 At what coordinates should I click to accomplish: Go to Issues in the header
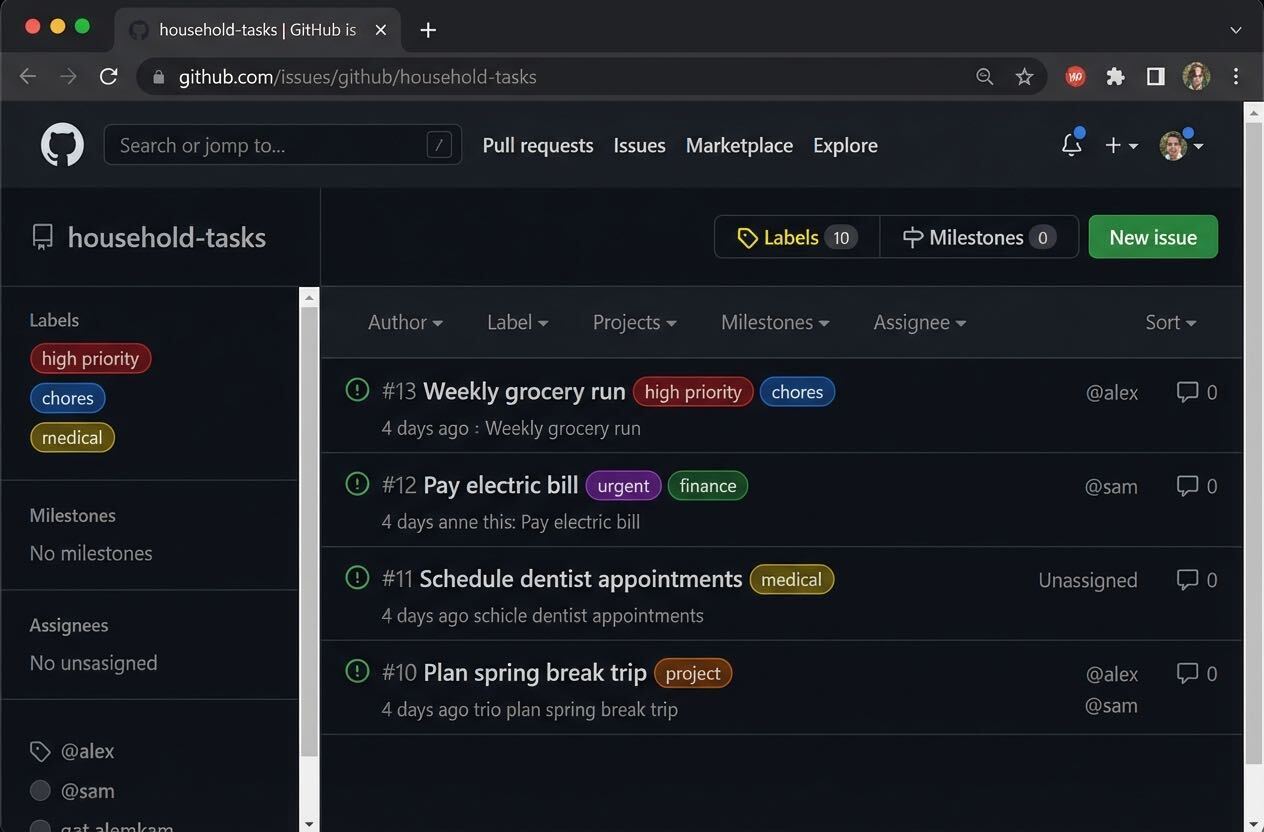tap(639, 145)
